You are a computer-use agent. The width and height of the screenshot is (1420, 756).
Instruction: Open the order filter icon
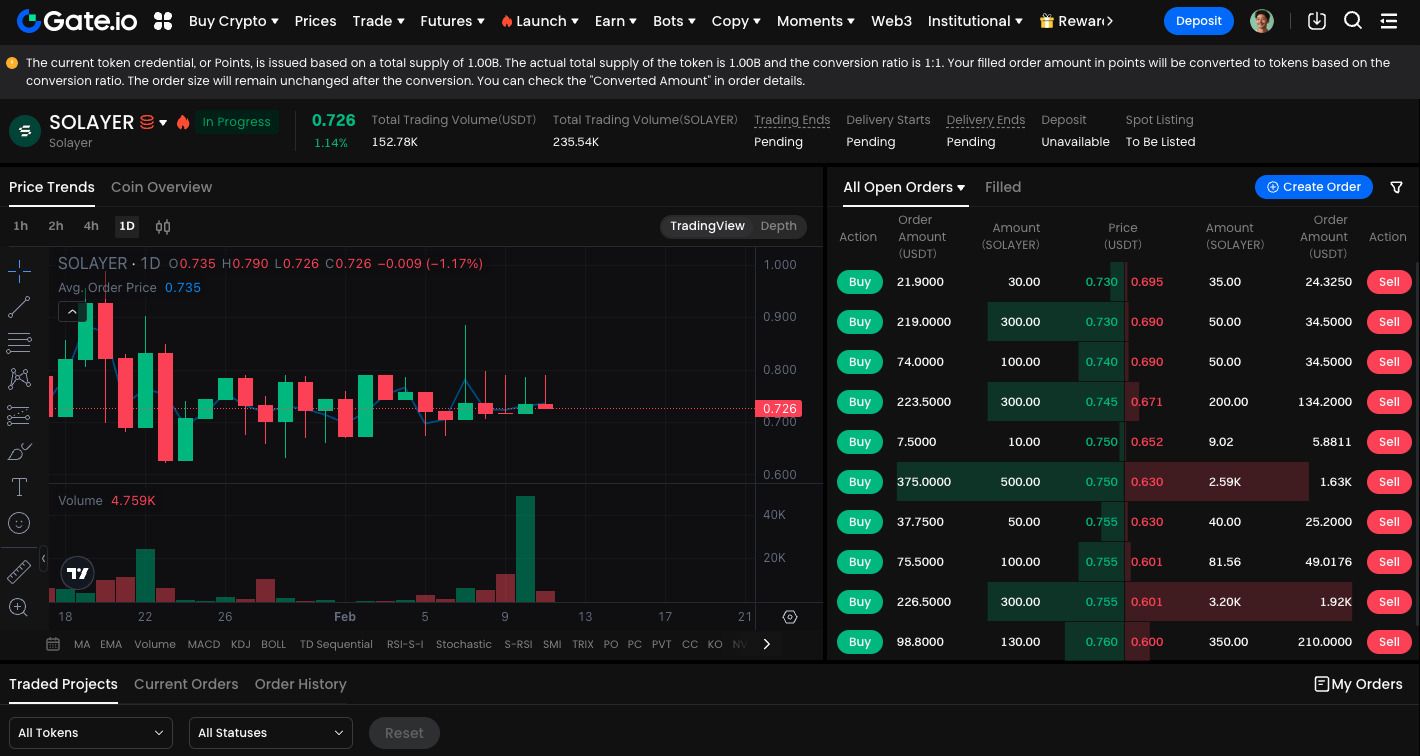tap(1397, 187)
